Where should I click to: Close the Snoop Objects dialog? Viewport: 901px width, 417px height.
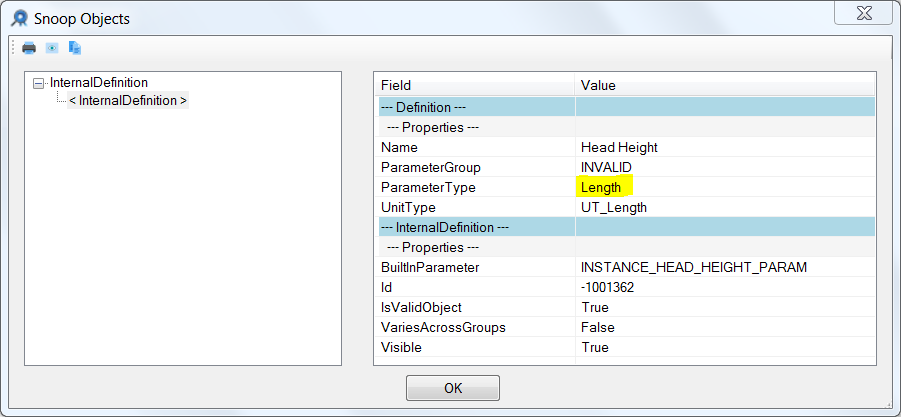(863, 13)
